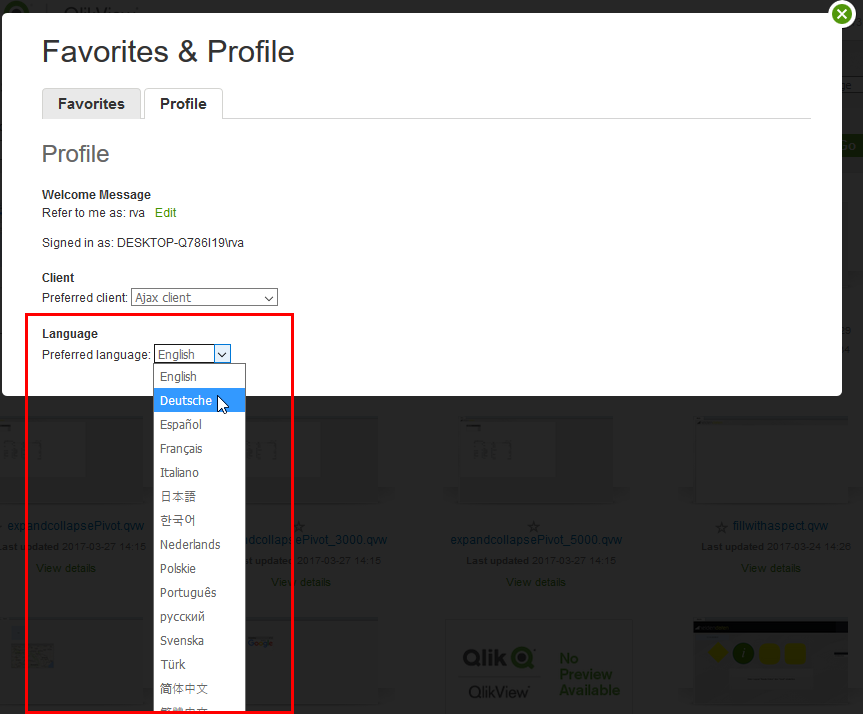Screen dimensions: 863x714
Task: Open expandcollapsePivot.qvw document link
Action: coord(75,526)
